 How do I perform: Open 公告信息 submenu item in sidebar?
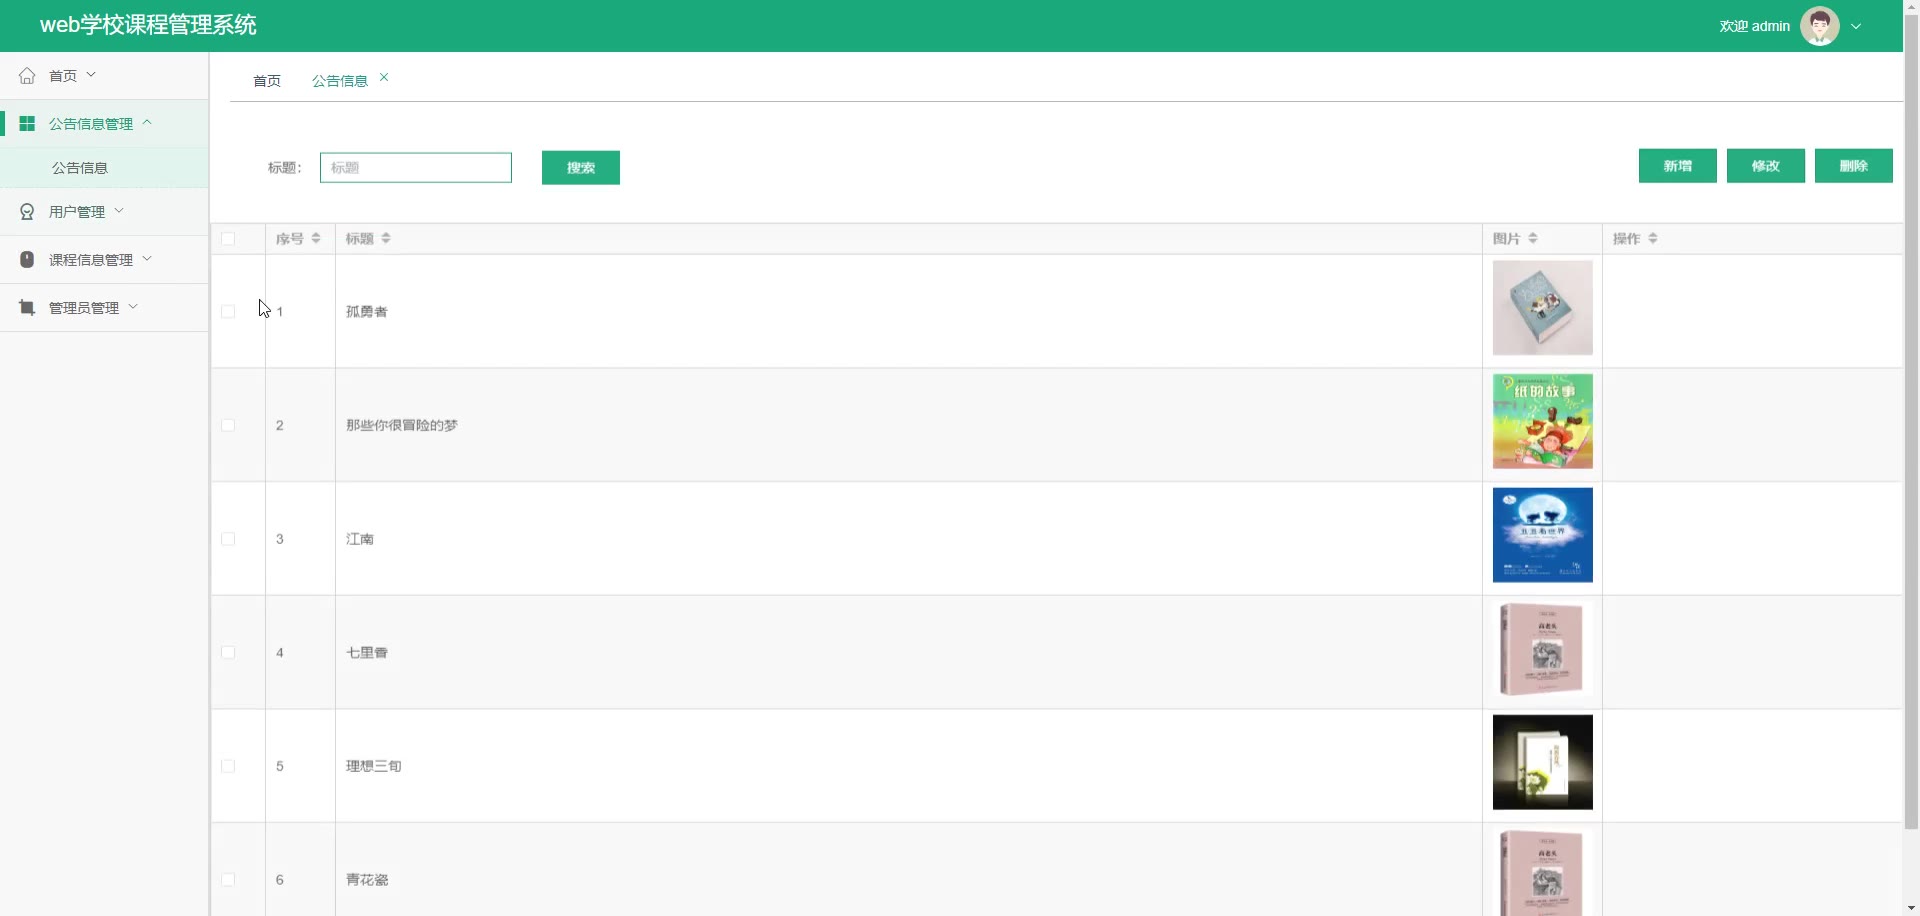(x=104, y=168)
